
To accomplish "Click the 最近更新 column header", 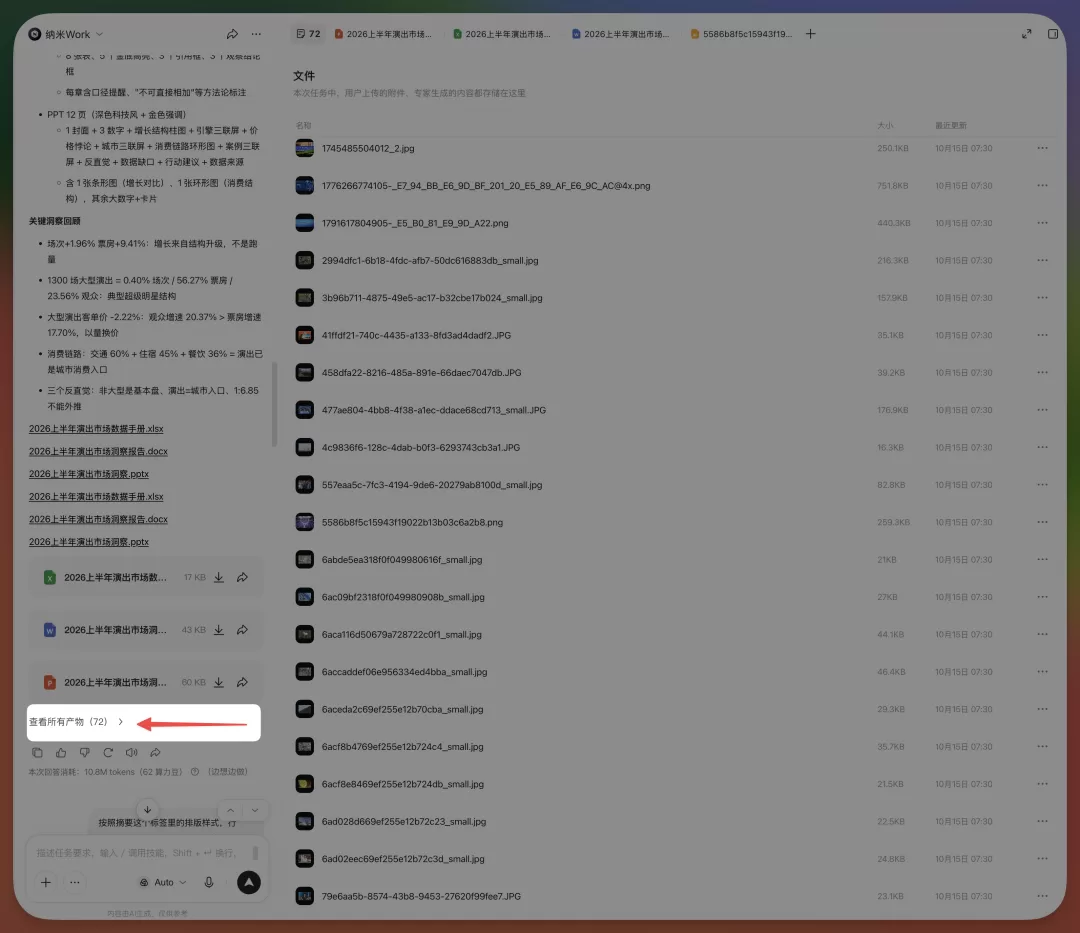I will click(x=951, y=125).
